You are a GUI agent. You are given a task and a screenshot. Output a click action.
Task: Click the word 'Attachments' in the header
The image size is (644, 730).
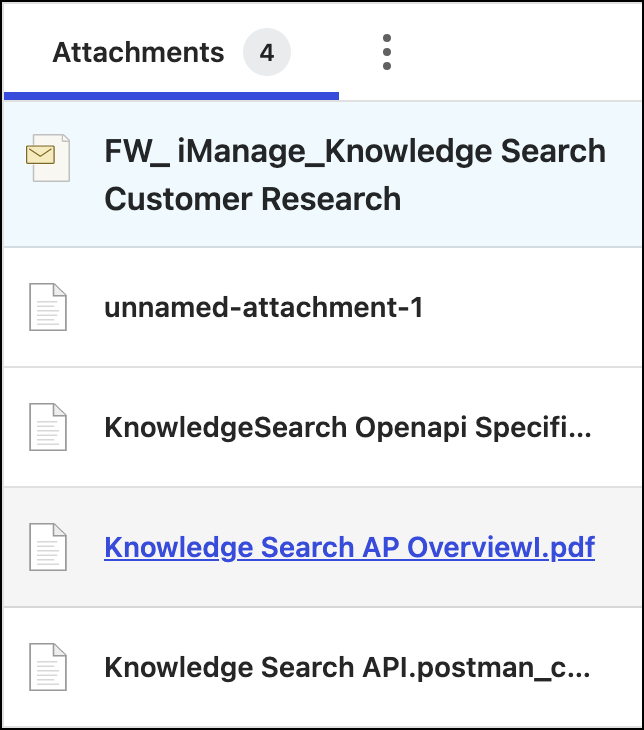pyautogui.click(x=138, y=52)
